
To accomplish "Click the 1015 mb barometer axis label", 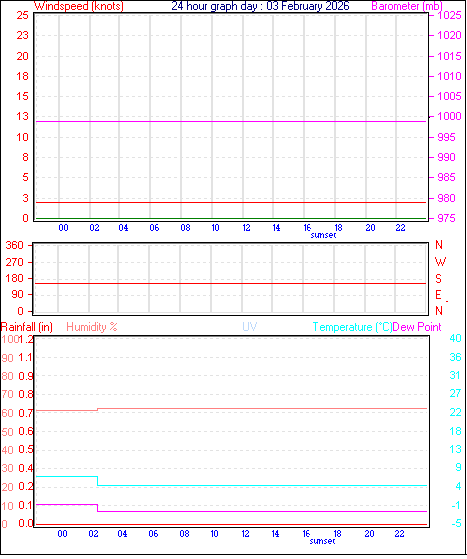I will coord(450,56).
